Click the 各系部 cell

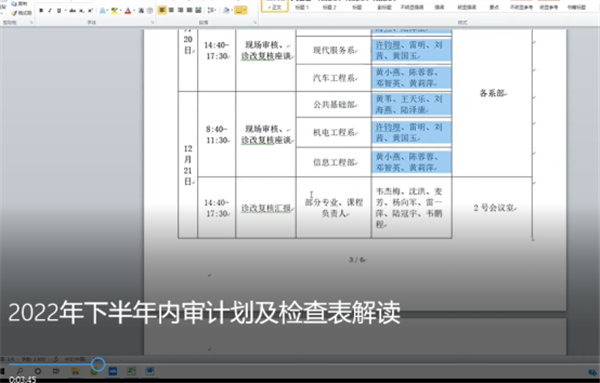click(492, 93)
